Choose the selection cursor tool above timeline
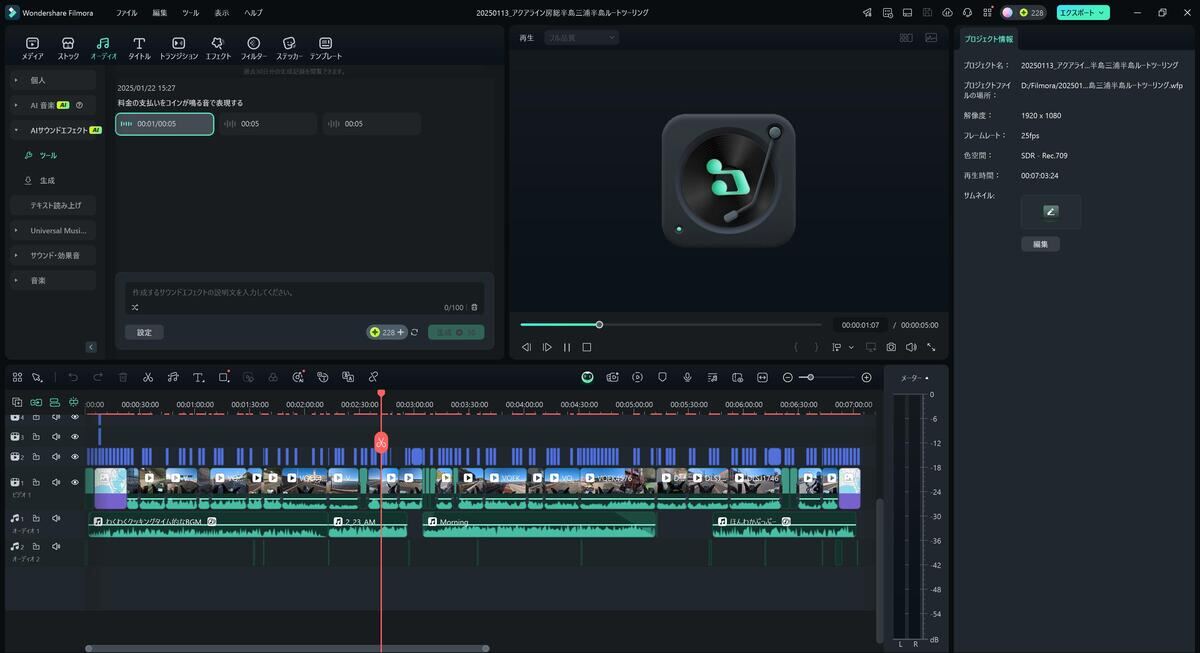Image resolution: width=1200 pixels, height=653 pixels. click(37, 377)
